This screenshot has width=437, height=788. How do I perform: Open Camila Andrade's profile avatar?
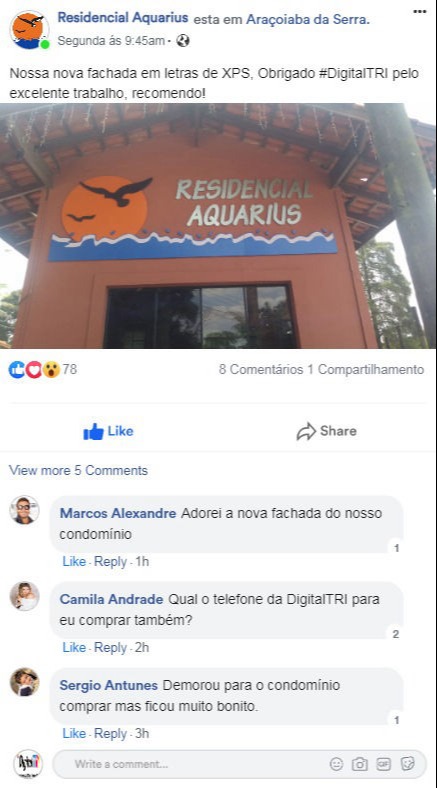24,596
